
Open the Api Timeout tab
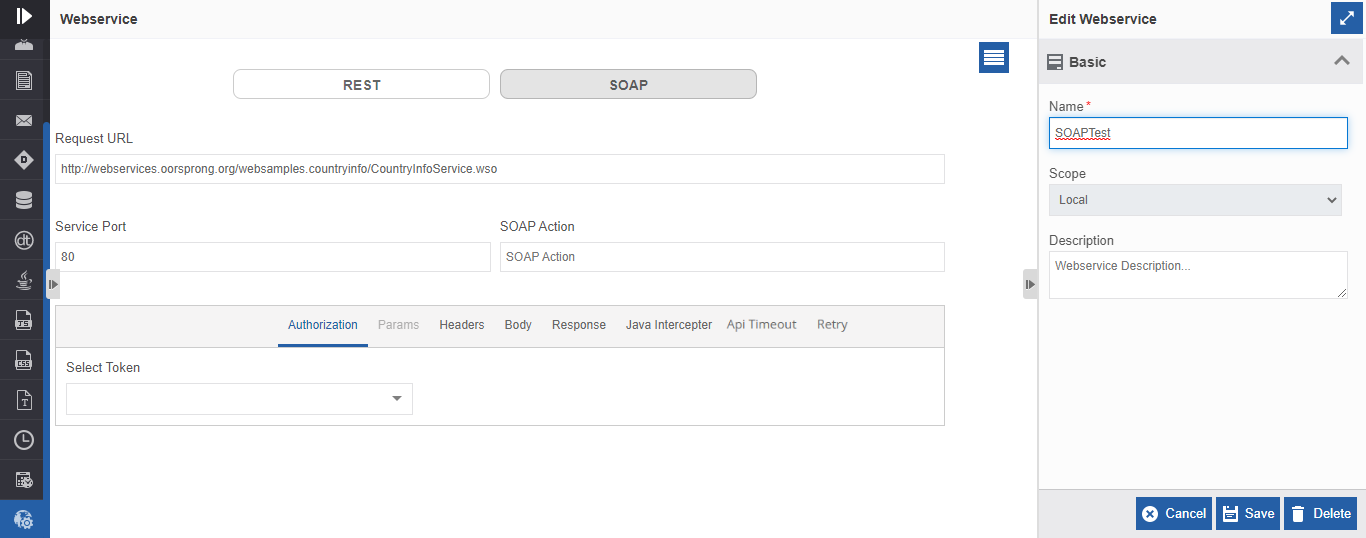click(762, 325)
